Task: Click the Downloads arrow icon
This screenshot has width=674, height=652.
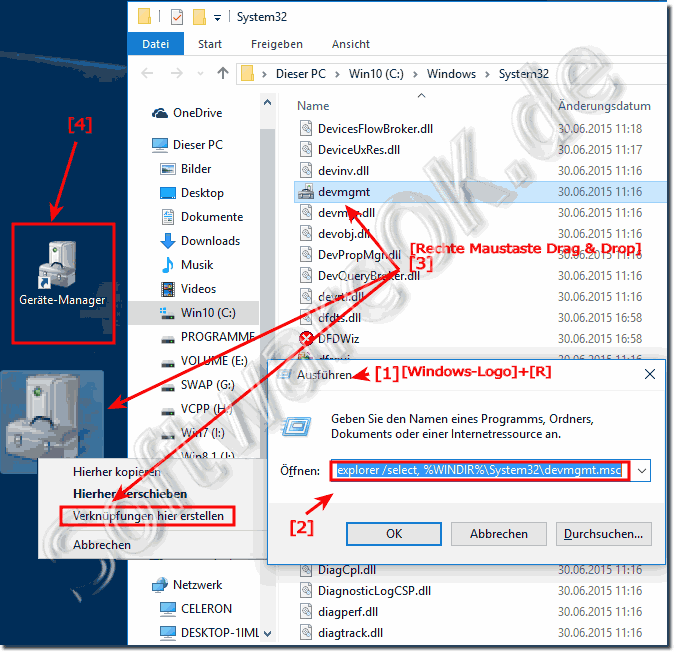Action: pos(168,241)
